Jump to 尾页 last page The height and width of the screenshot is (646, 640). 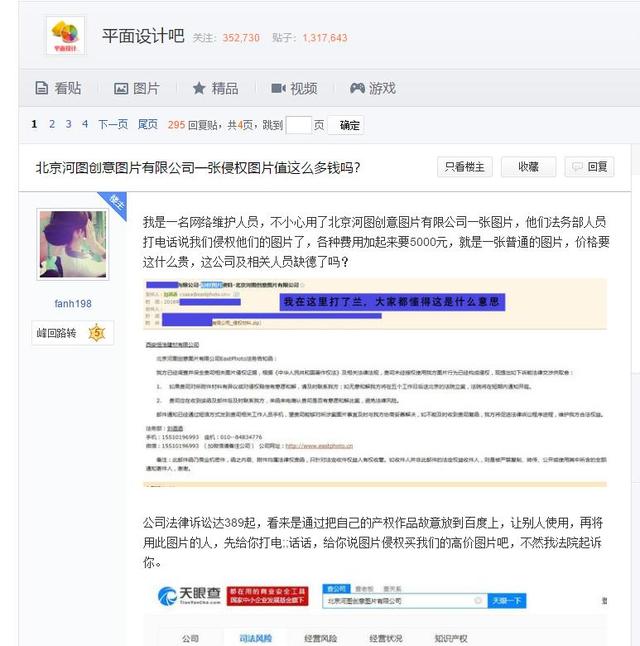[148, 124]
